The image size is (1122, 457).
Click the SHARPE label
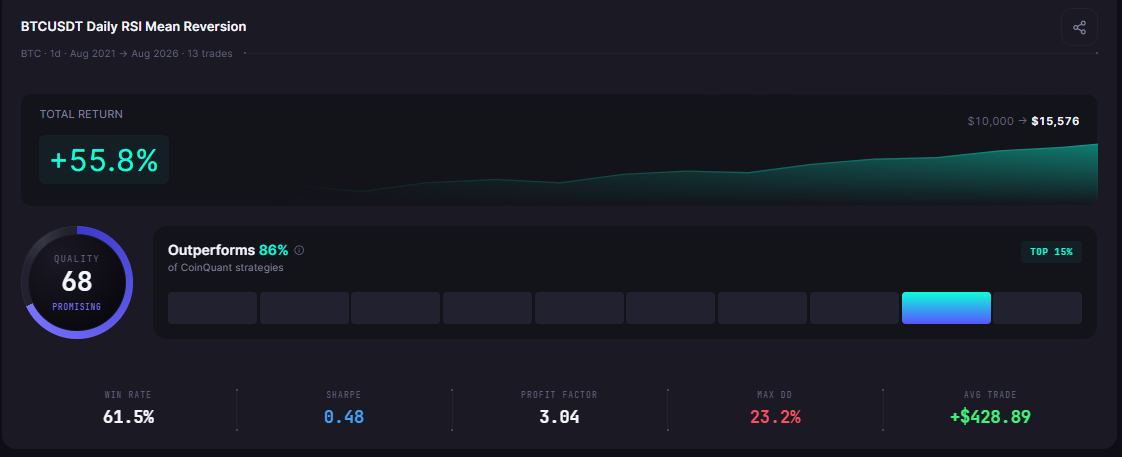pos(344,395)
